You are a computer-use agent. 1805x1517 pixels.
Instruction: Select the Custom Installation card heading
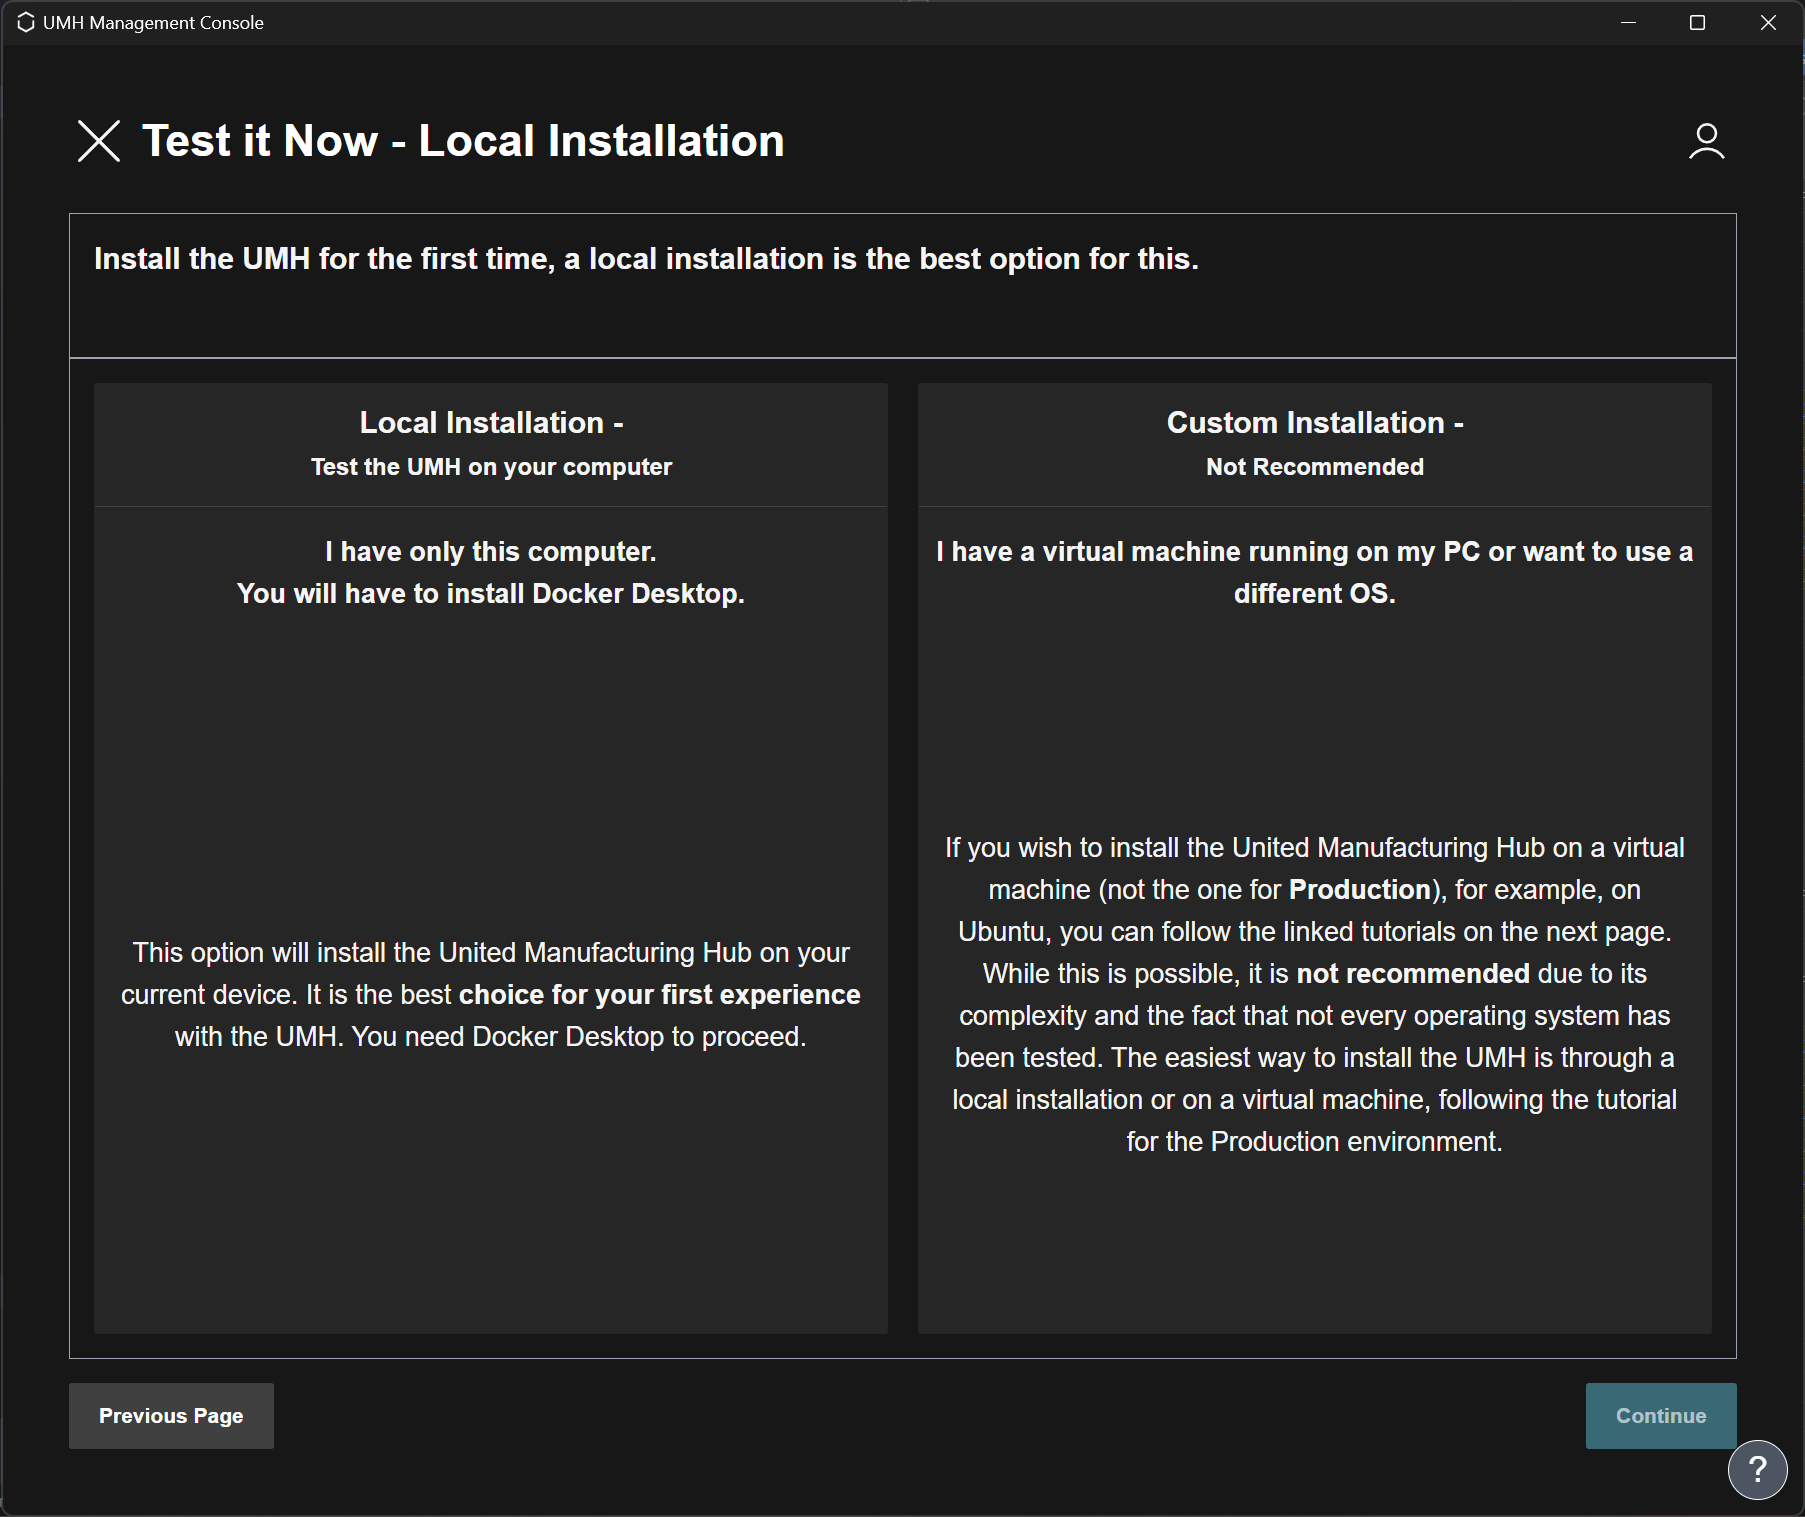(x=1314, y=423)
